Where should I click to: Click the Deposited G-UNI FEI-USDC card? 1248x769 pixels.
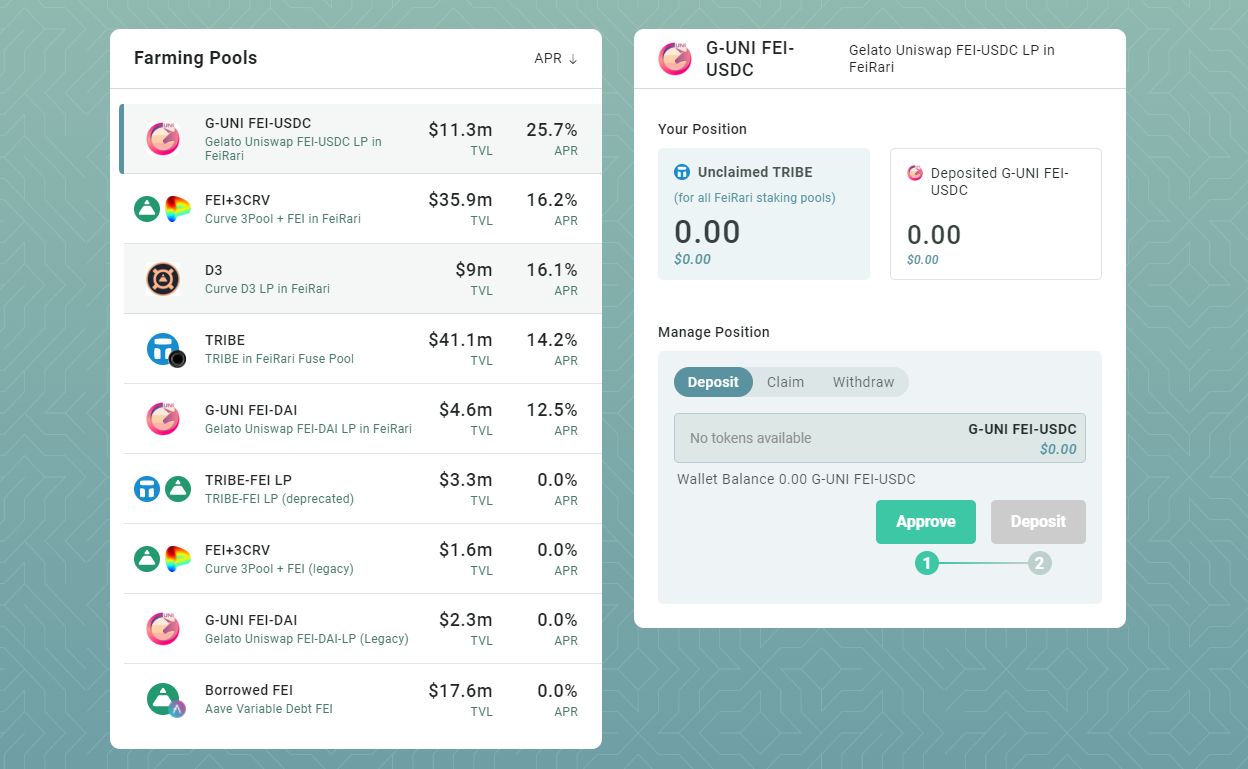[x=996, y=214]
